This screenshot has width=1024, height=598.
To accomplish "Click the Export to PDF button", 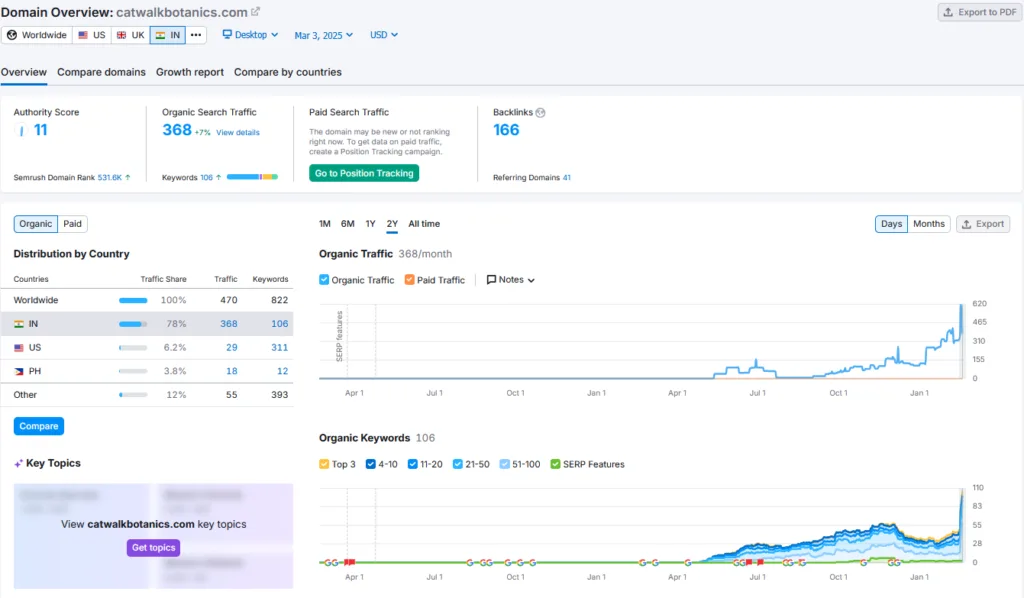I will pos(980,12).
